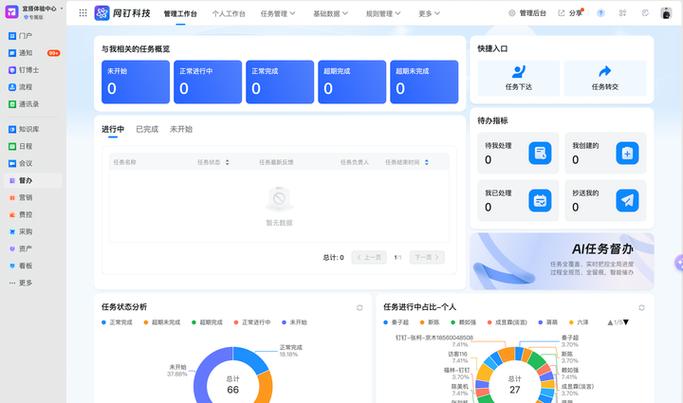
Task: Open 资产 in the sidebar
Action: coord(20,248)
